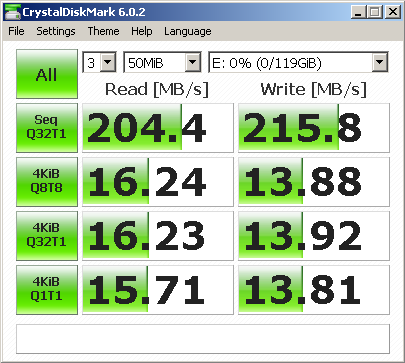Close the CrystalDiskMark window
The image size is (405, 363).
(x=393, y=12)
